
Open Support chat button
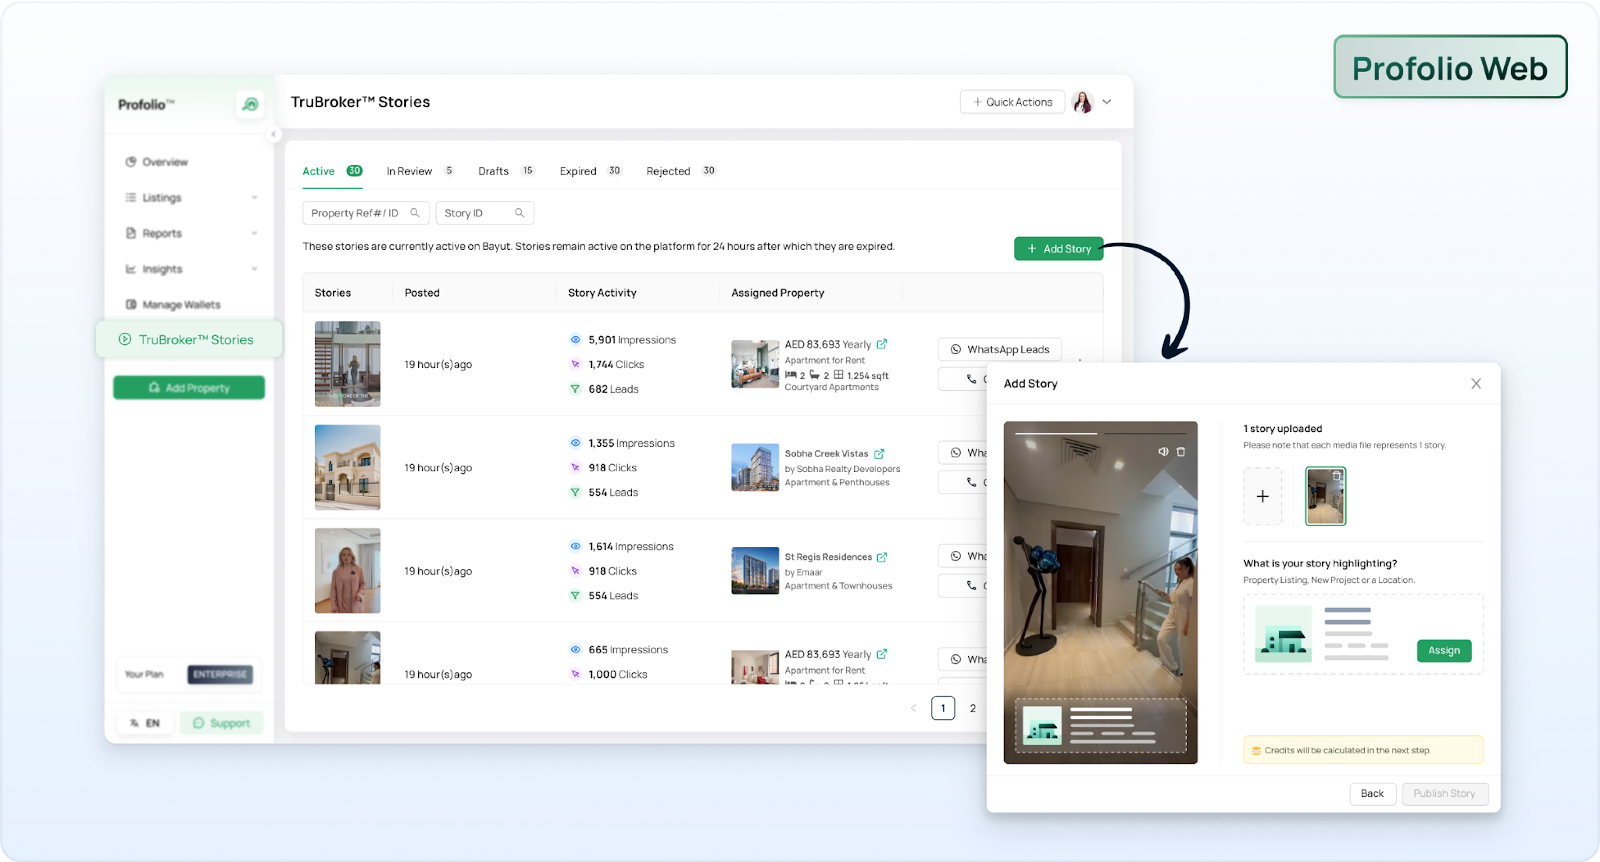[222, 723]
